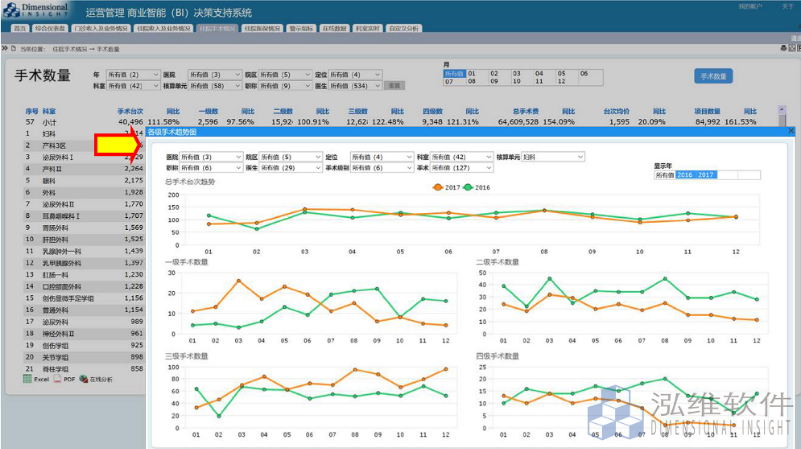Toggle 2016 in 显示年 selector
801x449 pixels.
(x=685, y=175)
